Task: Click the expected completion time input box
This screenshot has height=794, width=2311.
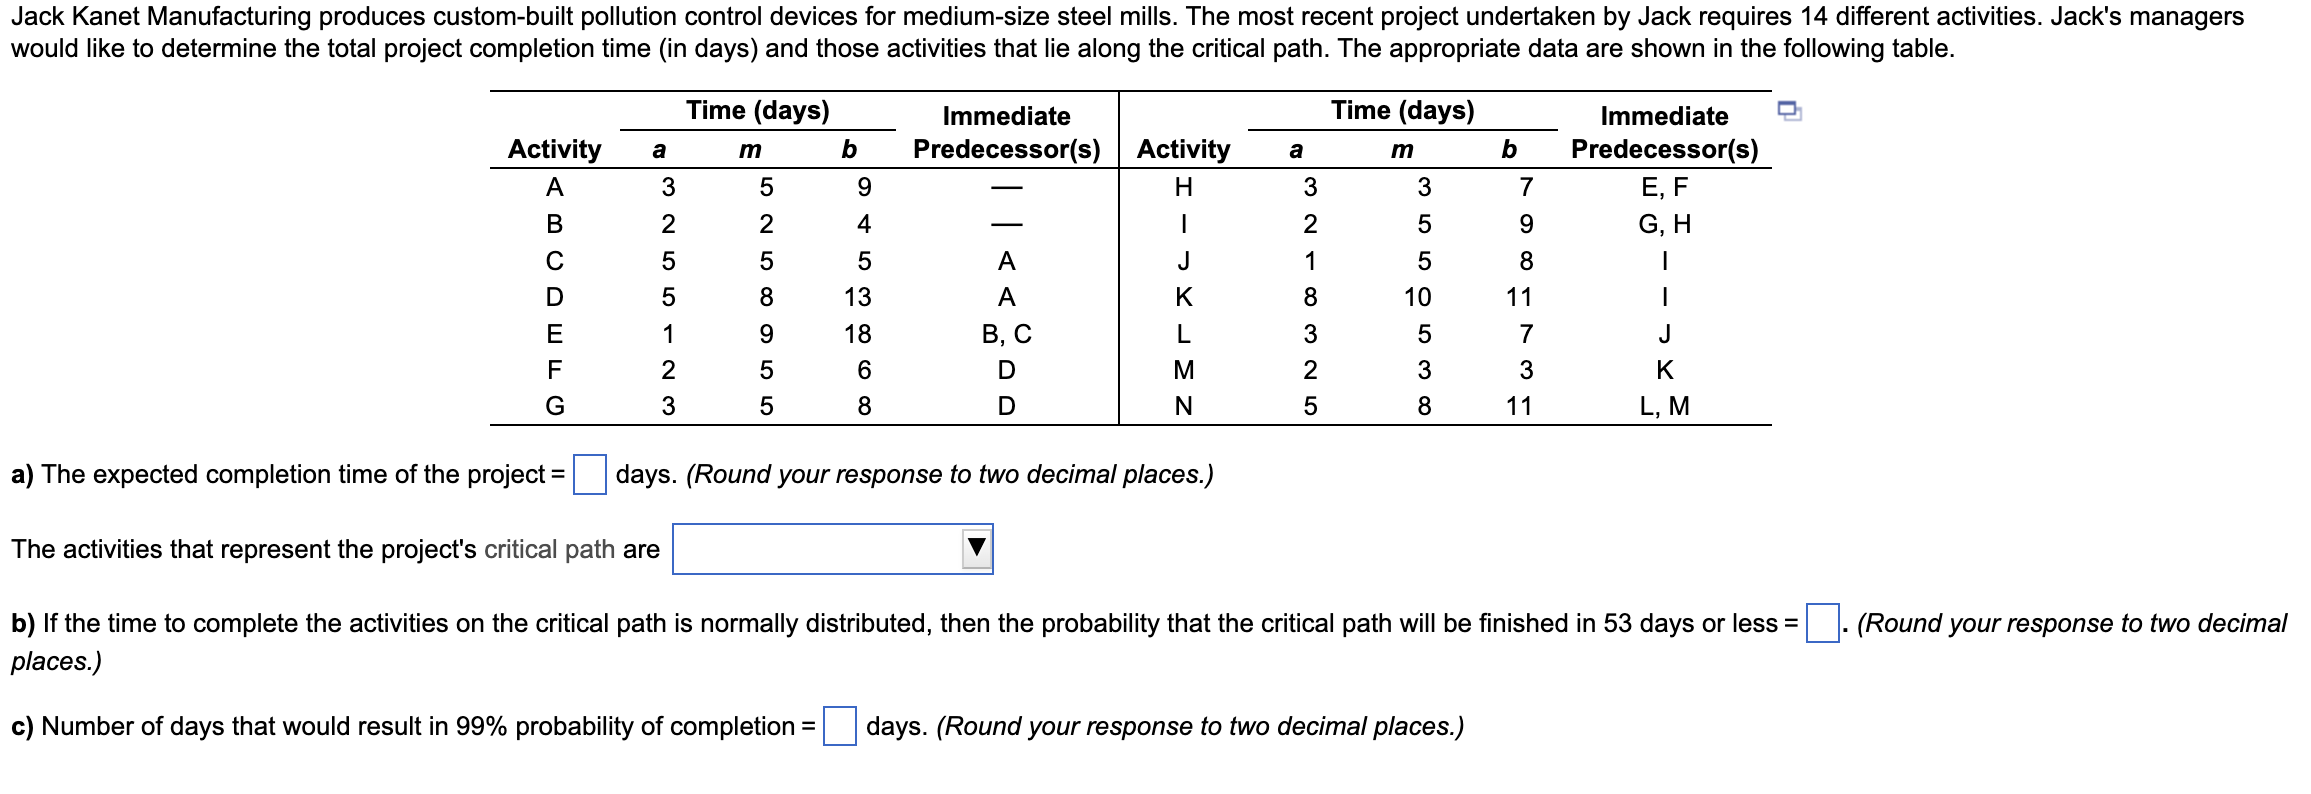Action: (592, 474)
